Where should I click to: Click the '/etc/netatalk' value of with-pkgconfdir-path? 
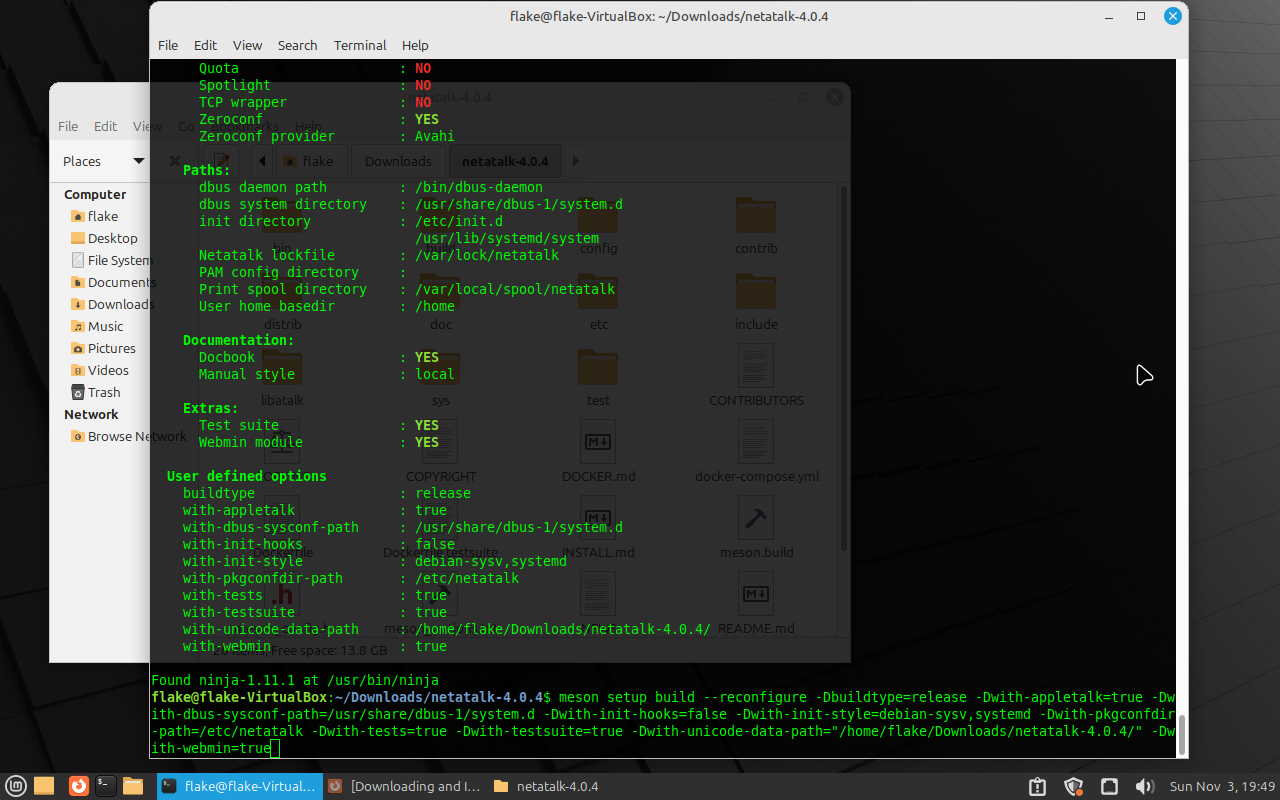[467, 578]
